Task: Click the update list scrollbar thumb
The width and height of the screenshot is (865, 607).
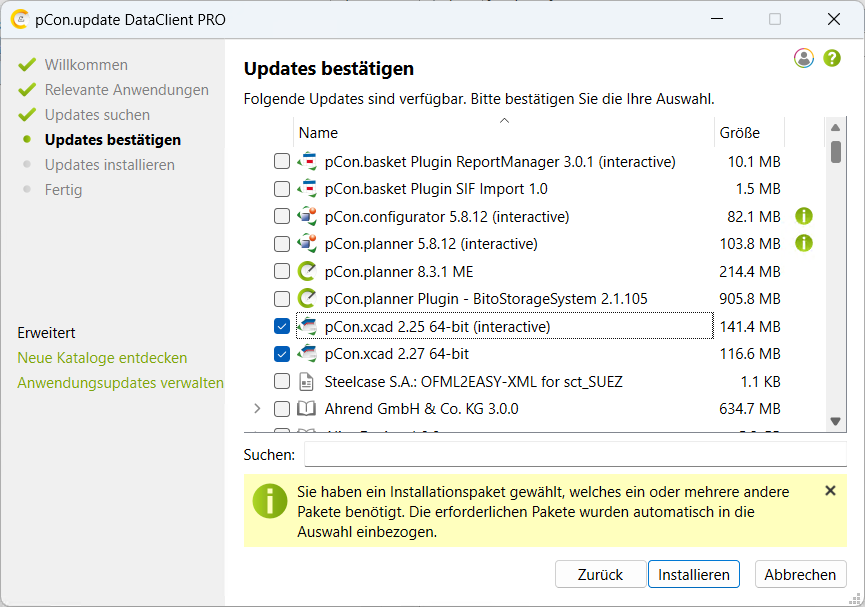Action: click(836, 152)
